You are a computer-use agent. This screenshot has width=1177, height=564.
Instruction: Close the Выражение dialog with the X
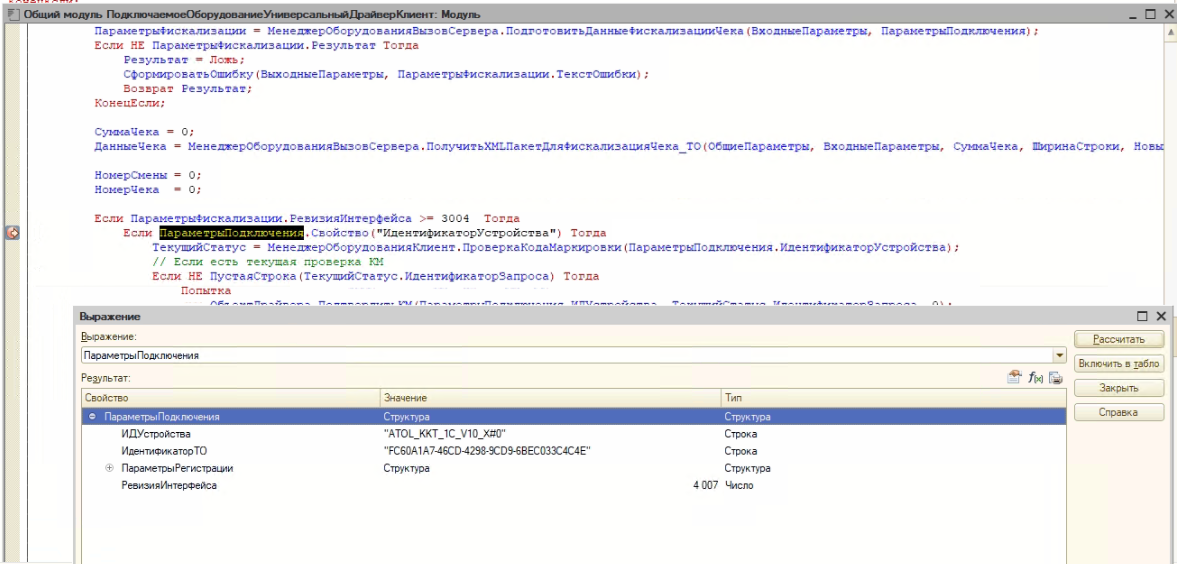pos(1161,316)
